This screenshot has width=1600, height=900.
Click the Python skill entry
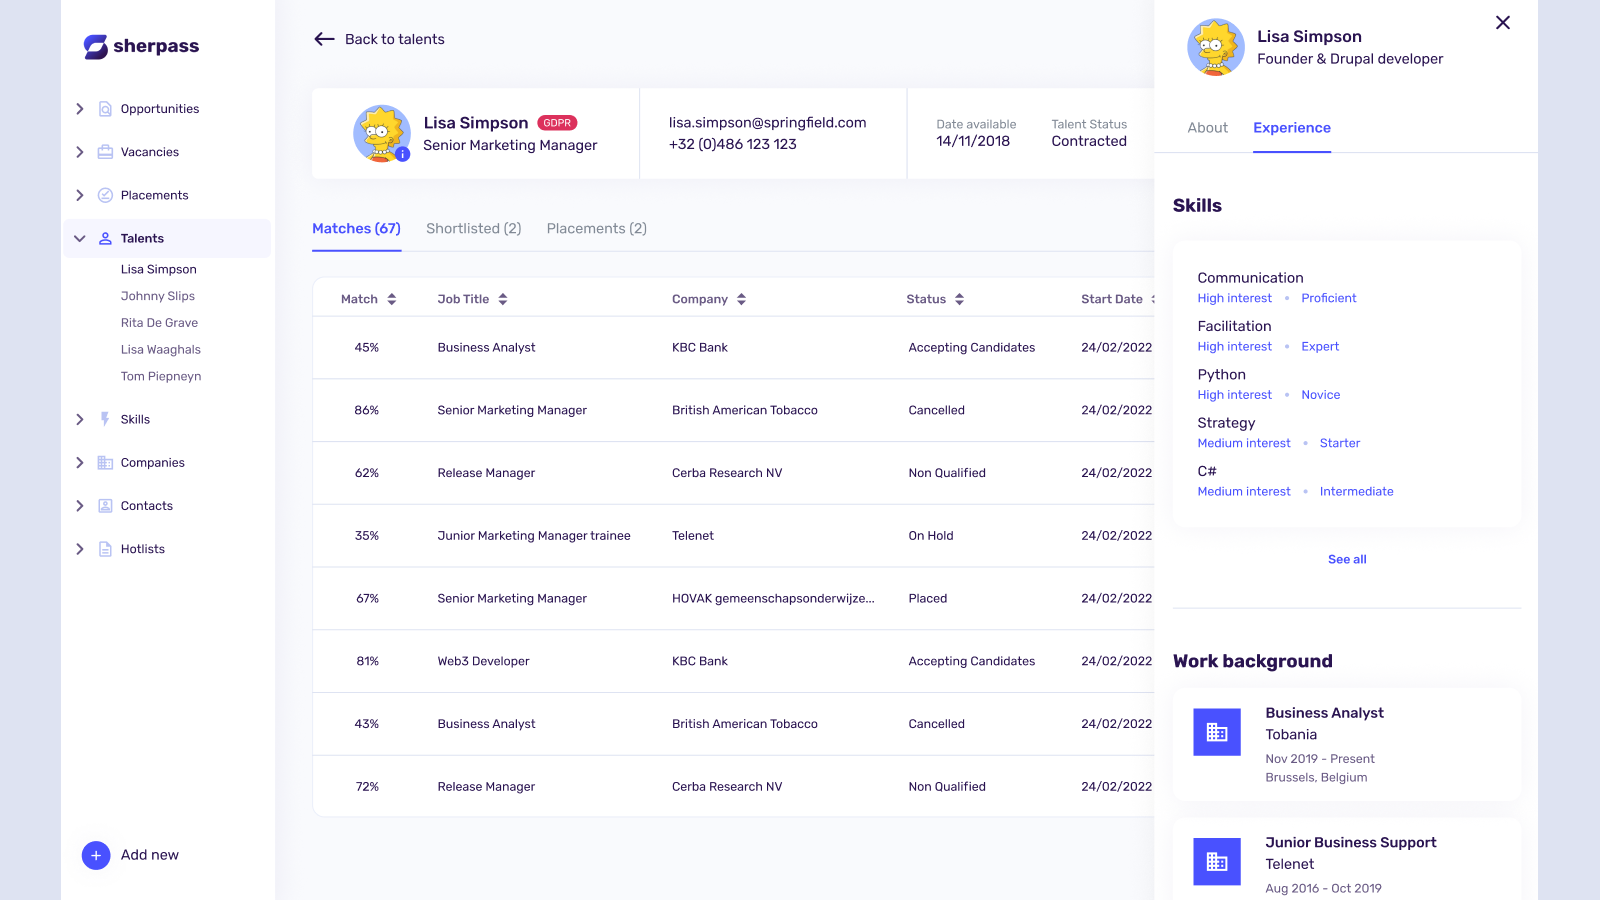tap(1269, 384)
